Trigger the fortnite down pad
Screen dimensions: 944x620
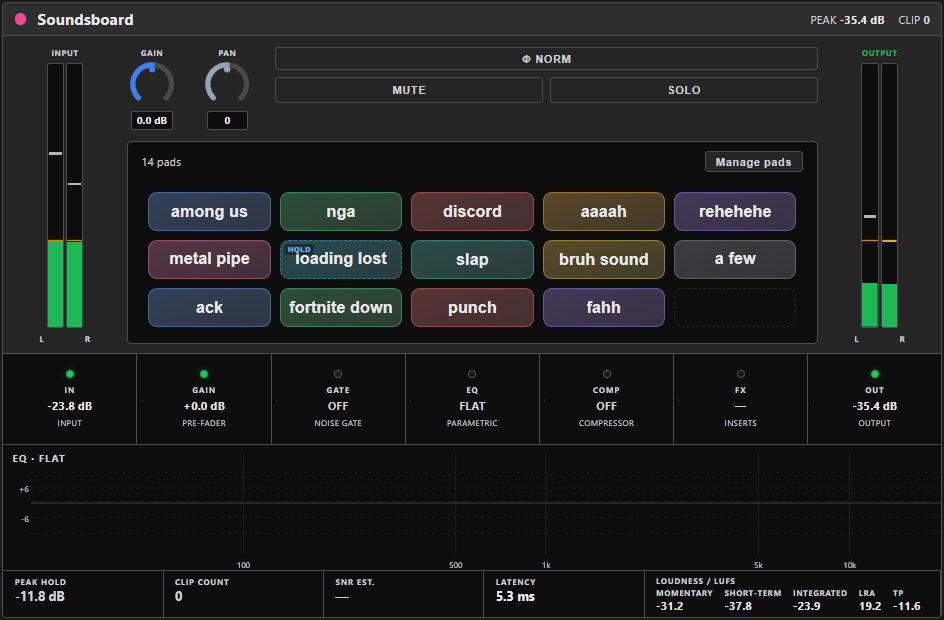point(341,308)
